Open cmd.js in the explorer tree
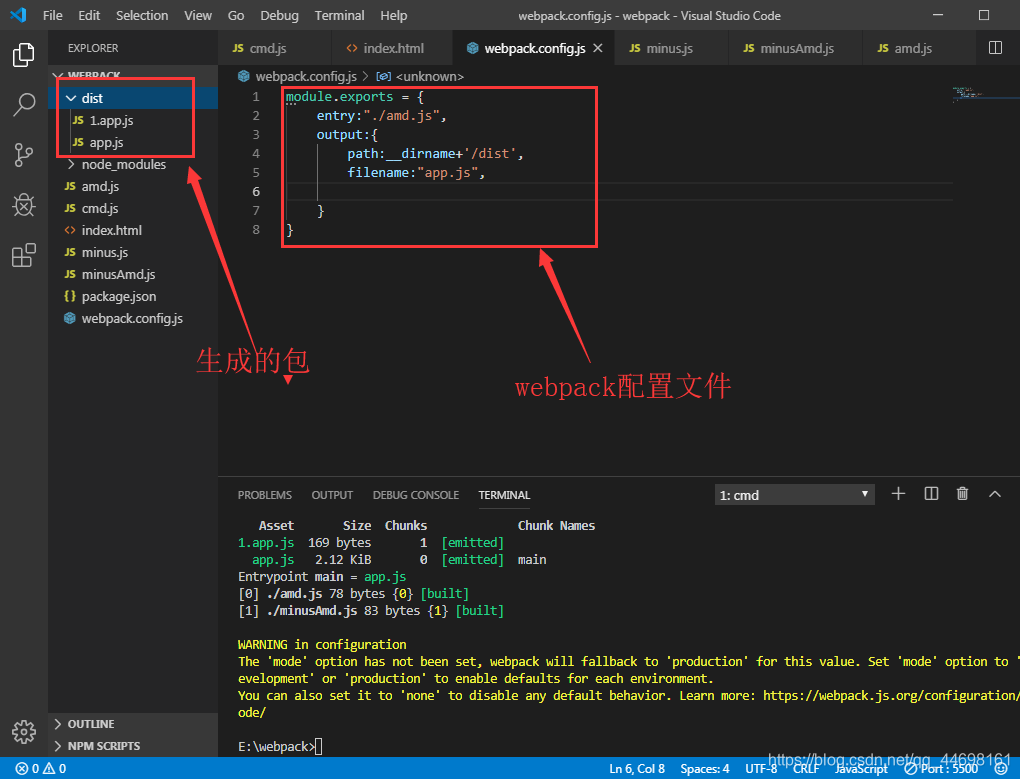The height and width of the screenshot is (779, 1020). [x=100, y=209]
